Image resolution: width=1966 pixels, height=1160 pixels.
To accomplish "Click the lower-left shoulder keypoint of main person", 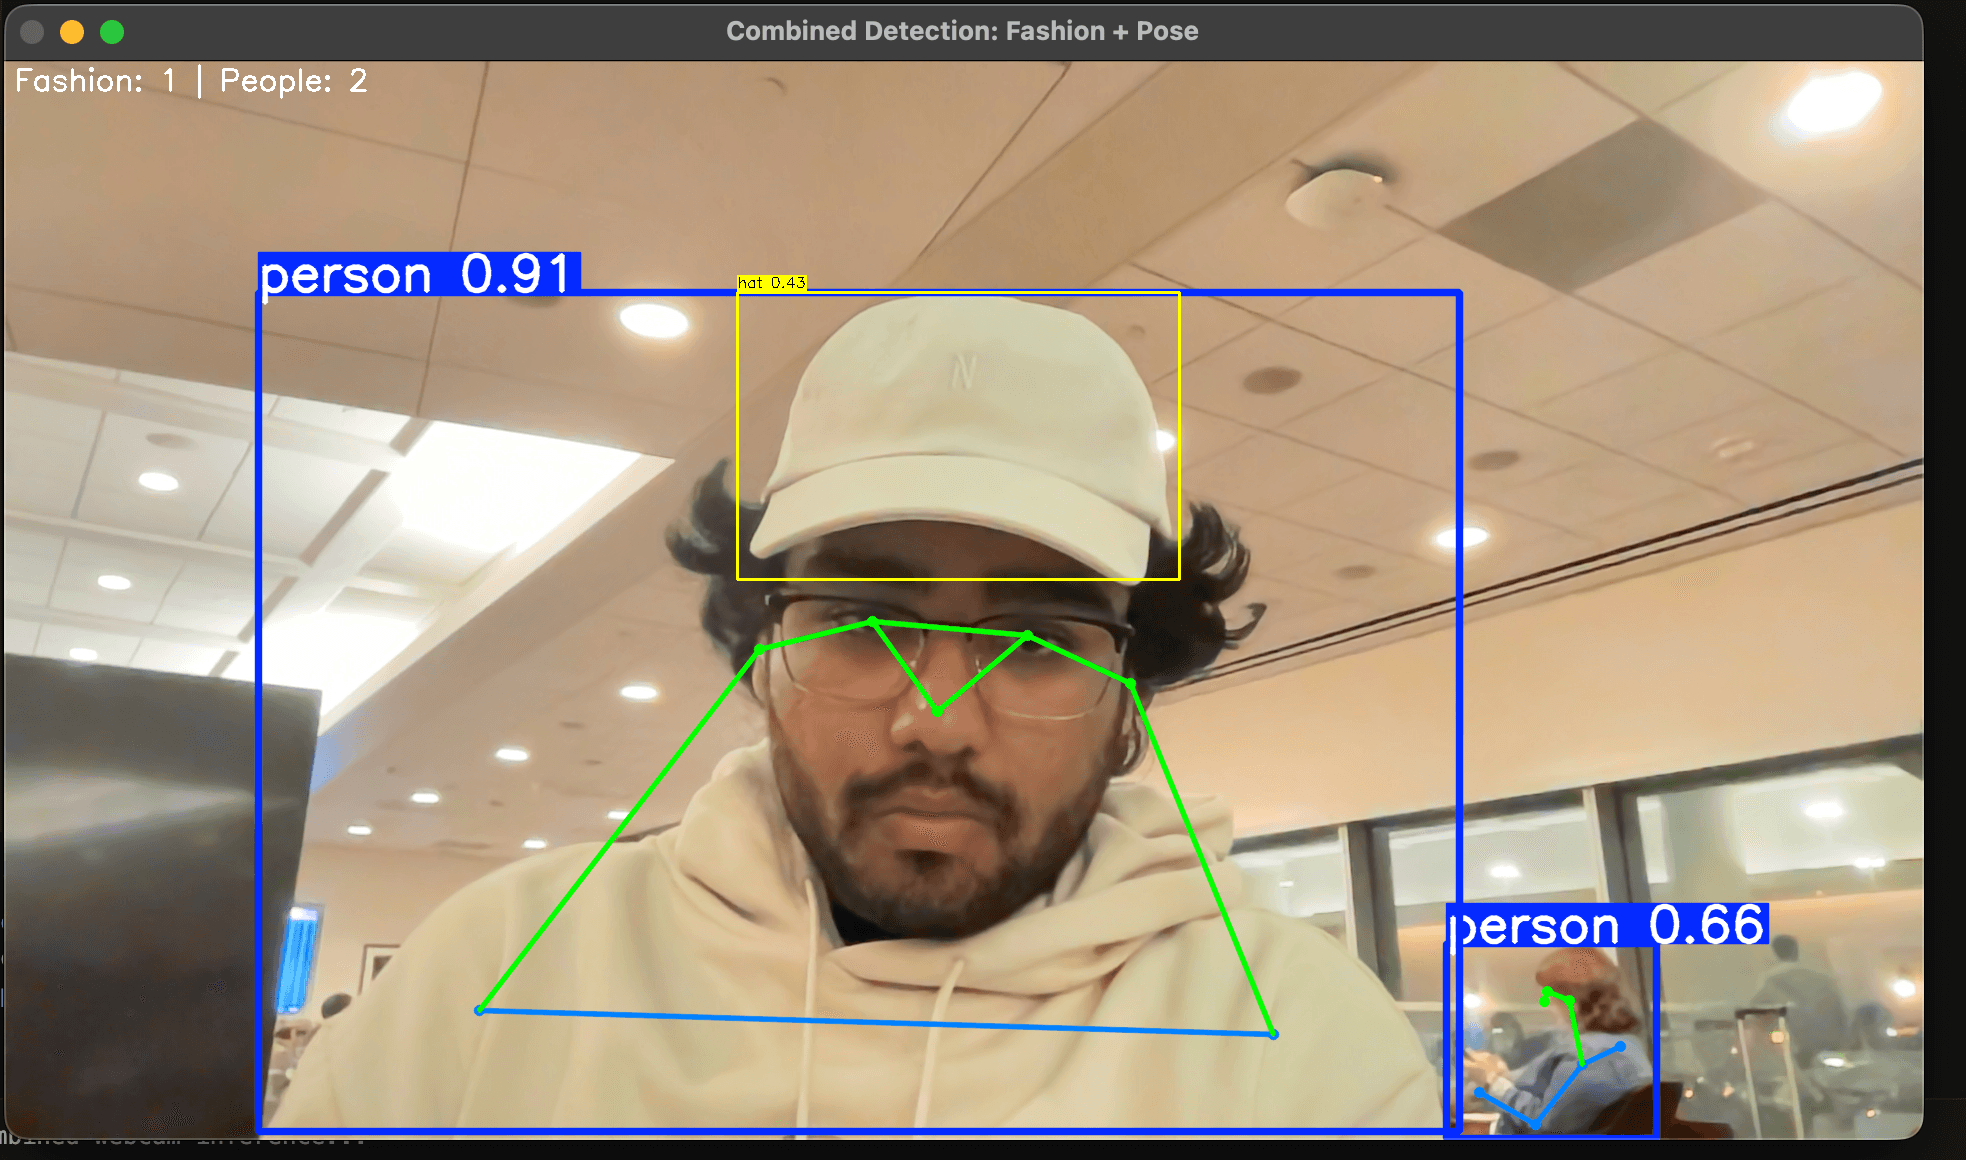I will click(480, 1010).
